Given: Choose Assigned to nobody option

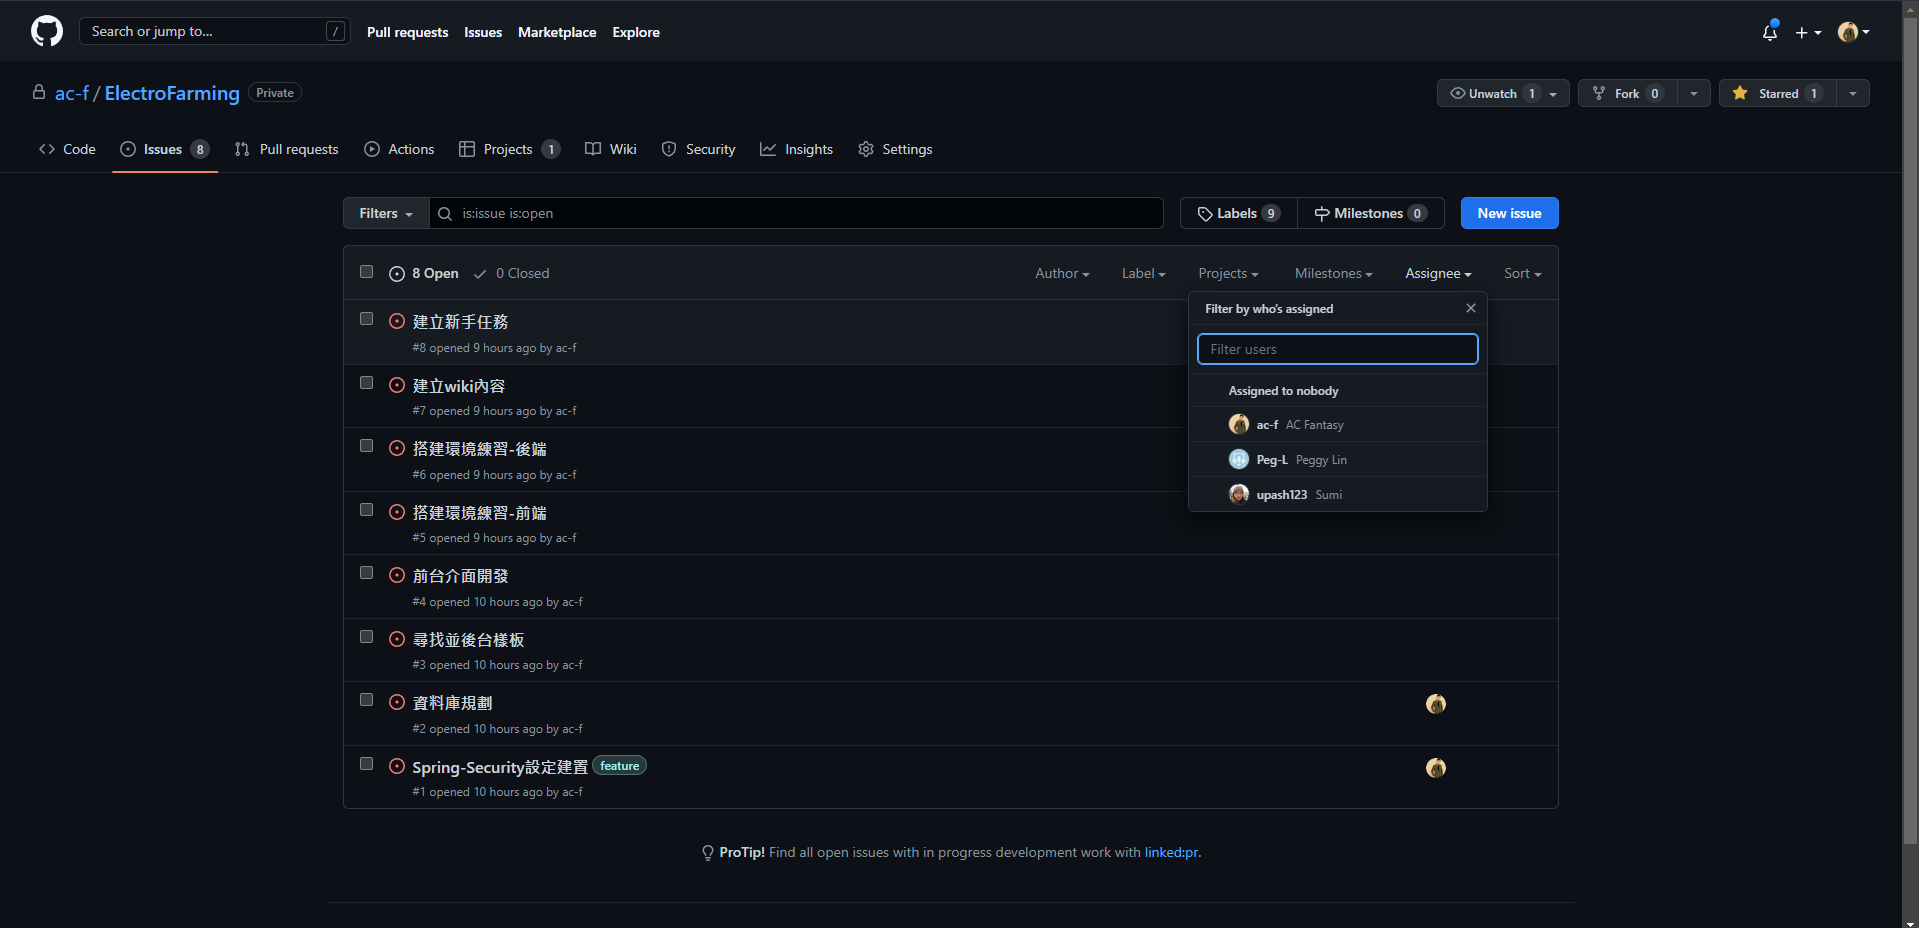Looking at the screenshot, I should pyautogui.click(x=1338, y=390).
